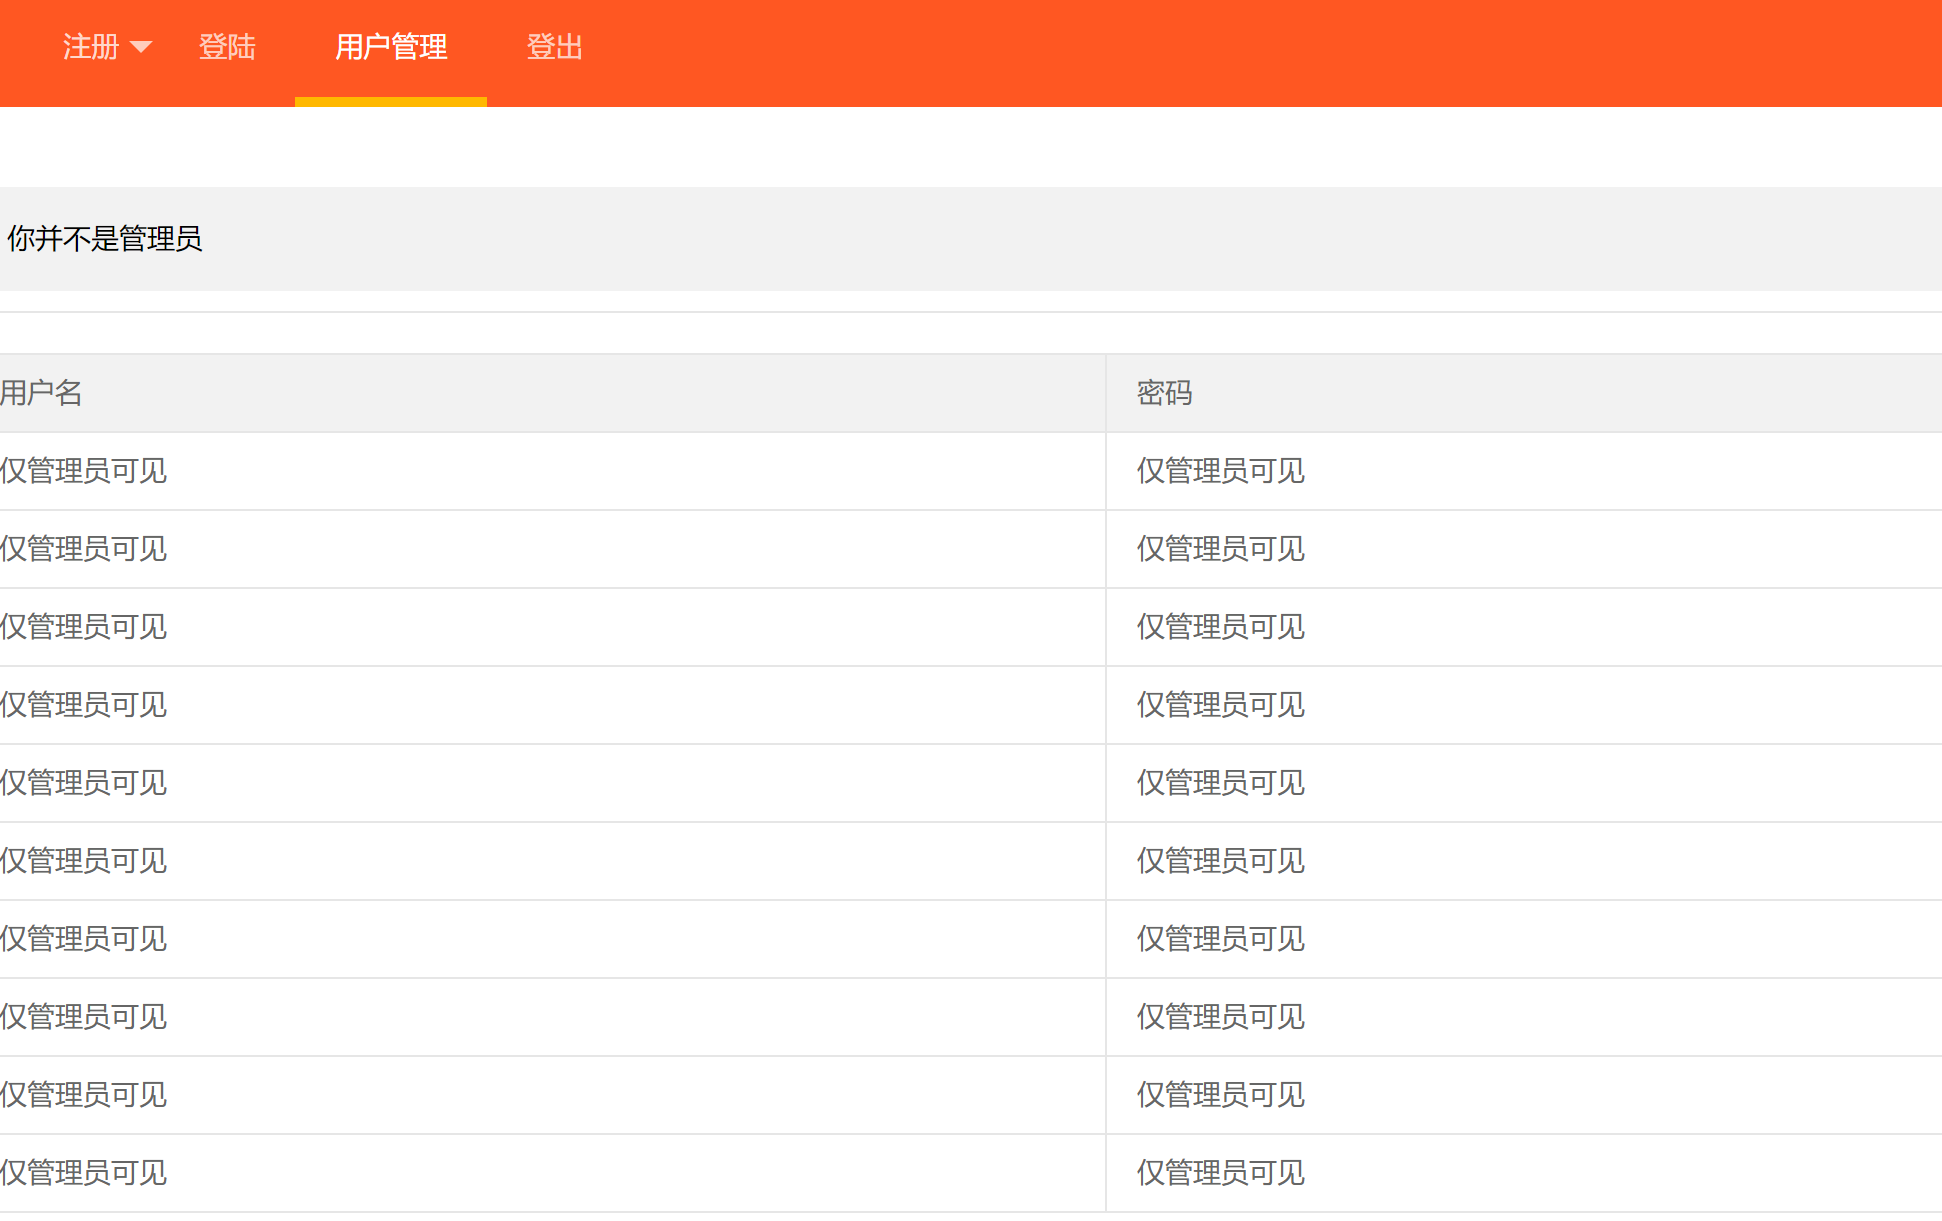Select first row username cell
Image resolution: width=1942 pixels, height=1221 pixels.
84,471
